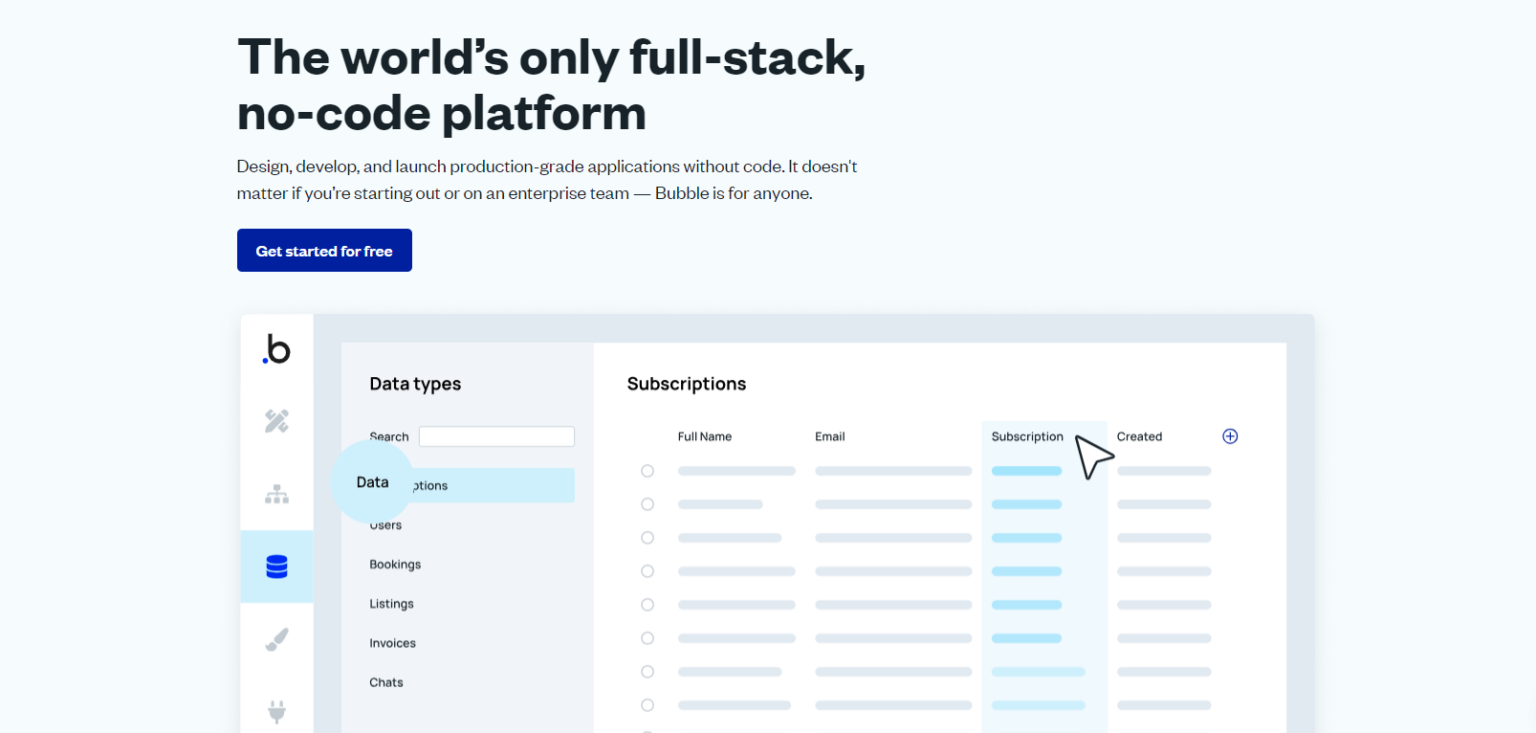The height and width of the screenshot is (733, 1536).
Task: Click the add-column plus icon
Action: tap(1230, 436)
